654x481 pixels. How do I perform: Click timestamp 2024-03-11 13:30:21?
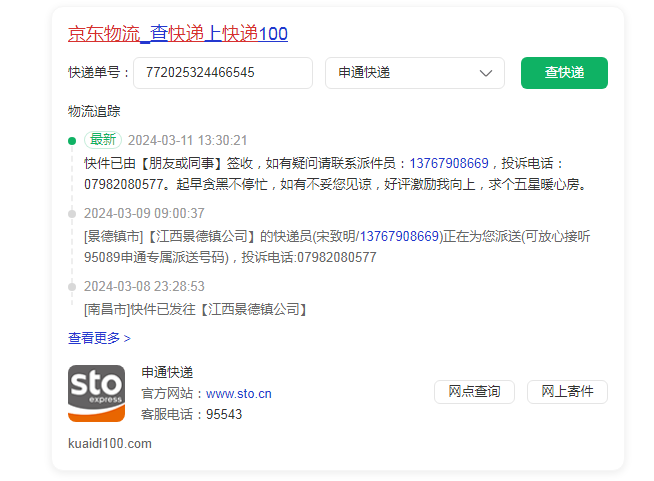[187, 140]
